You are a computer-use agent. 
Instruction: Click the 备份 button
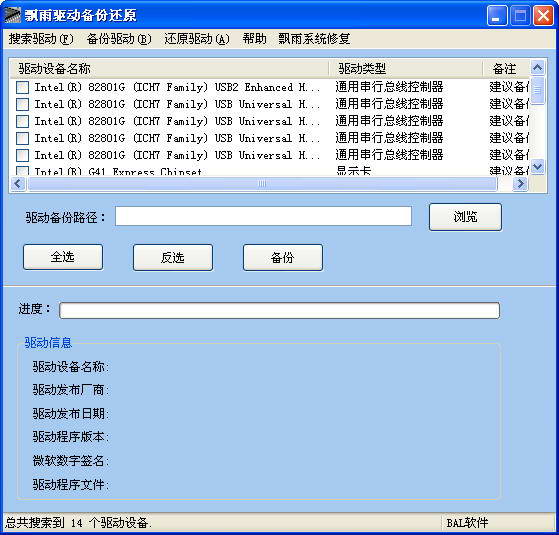(283, 257)
